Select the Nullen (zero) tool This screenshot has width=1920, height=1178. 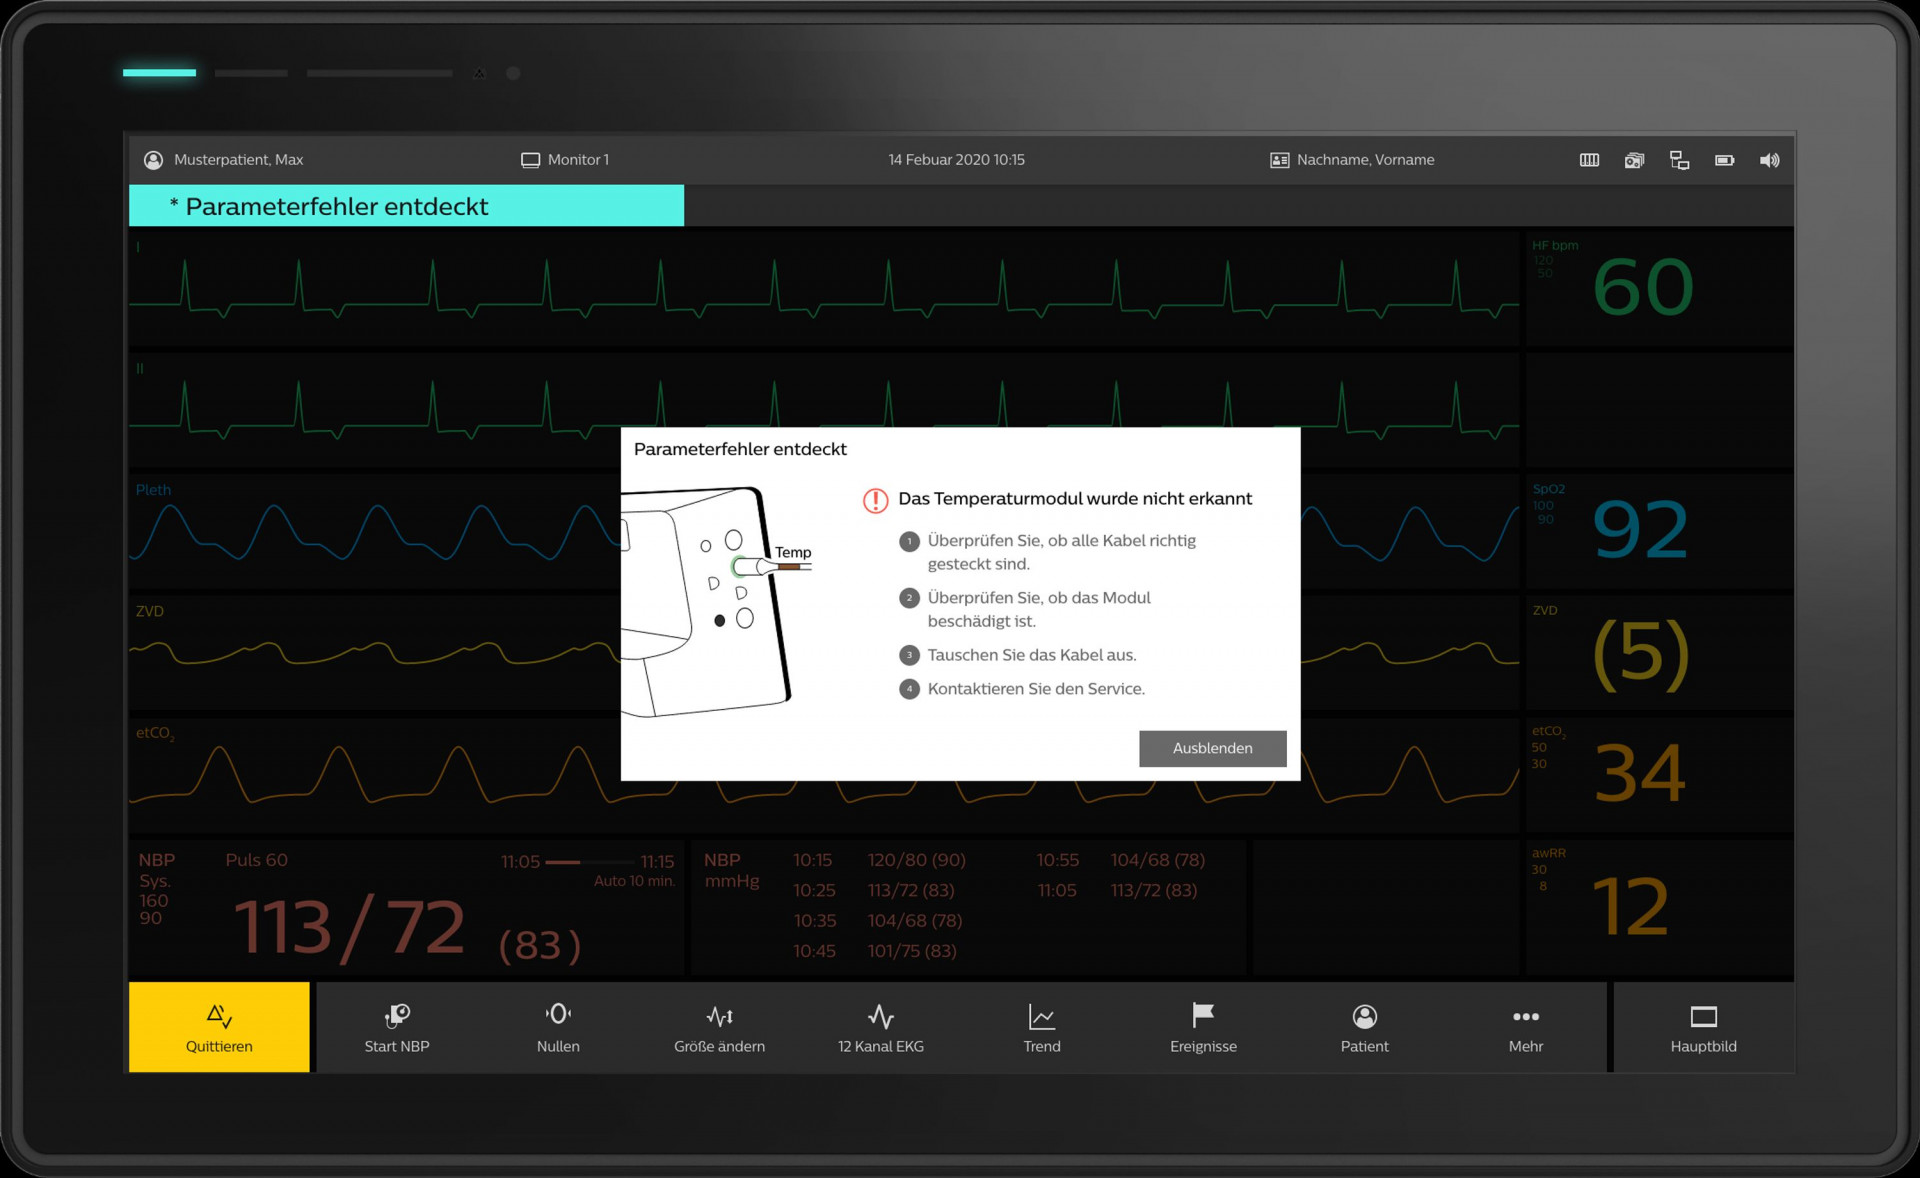558,1027
